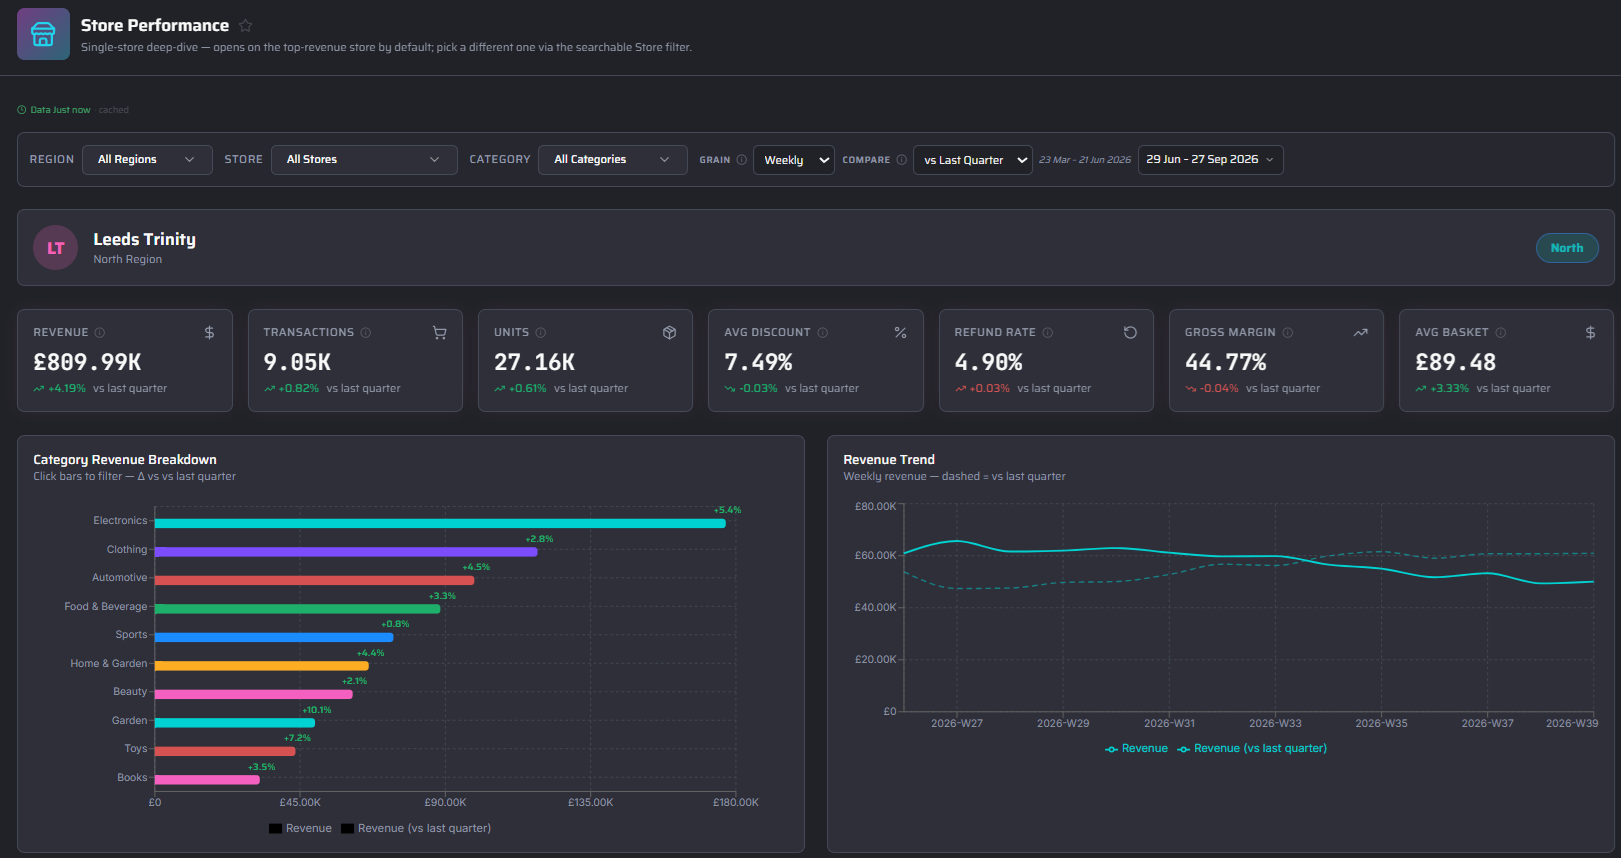The width and height of the screenshot is (1621, 858).
Task: Click the Store Performance shop icon
Action: click(43, 34)
